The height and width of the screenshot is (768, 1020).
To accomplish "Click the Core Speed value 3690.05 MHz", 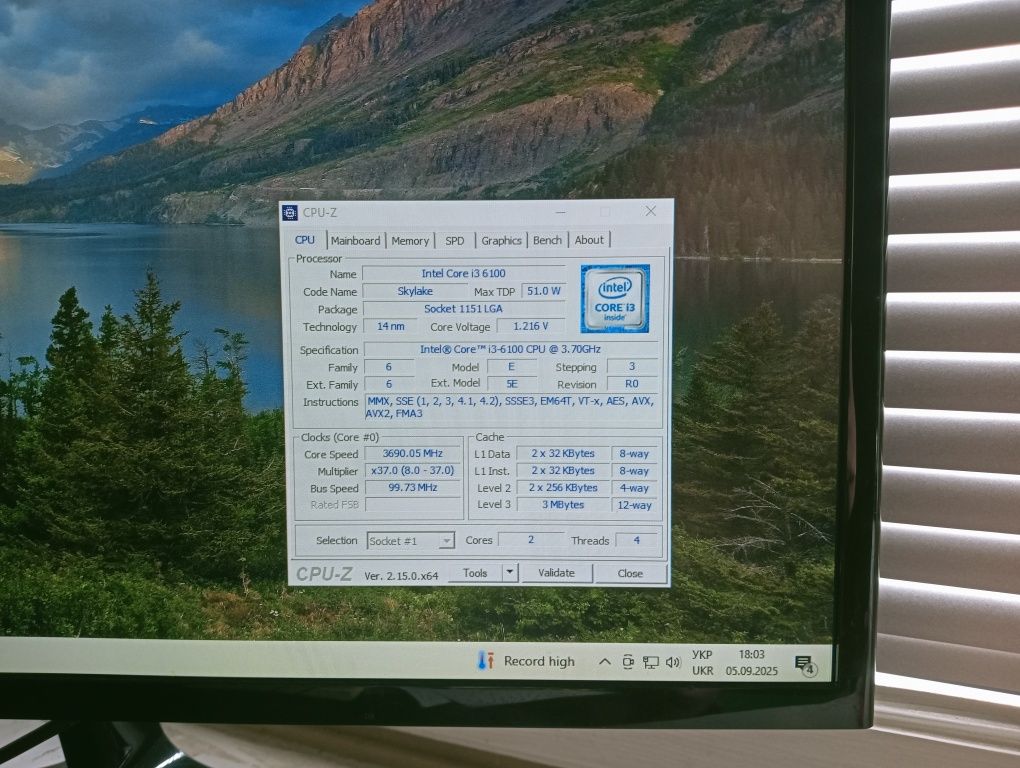I will [x=412, y=453].
